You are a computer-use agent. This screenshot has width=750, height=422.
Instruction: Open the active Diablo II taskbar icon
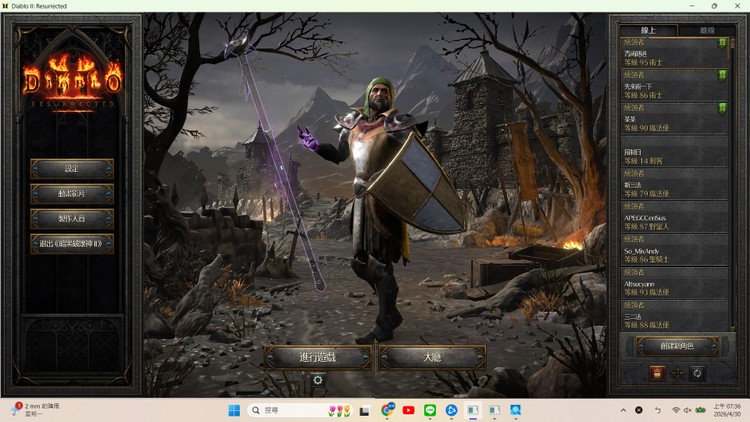473,410
